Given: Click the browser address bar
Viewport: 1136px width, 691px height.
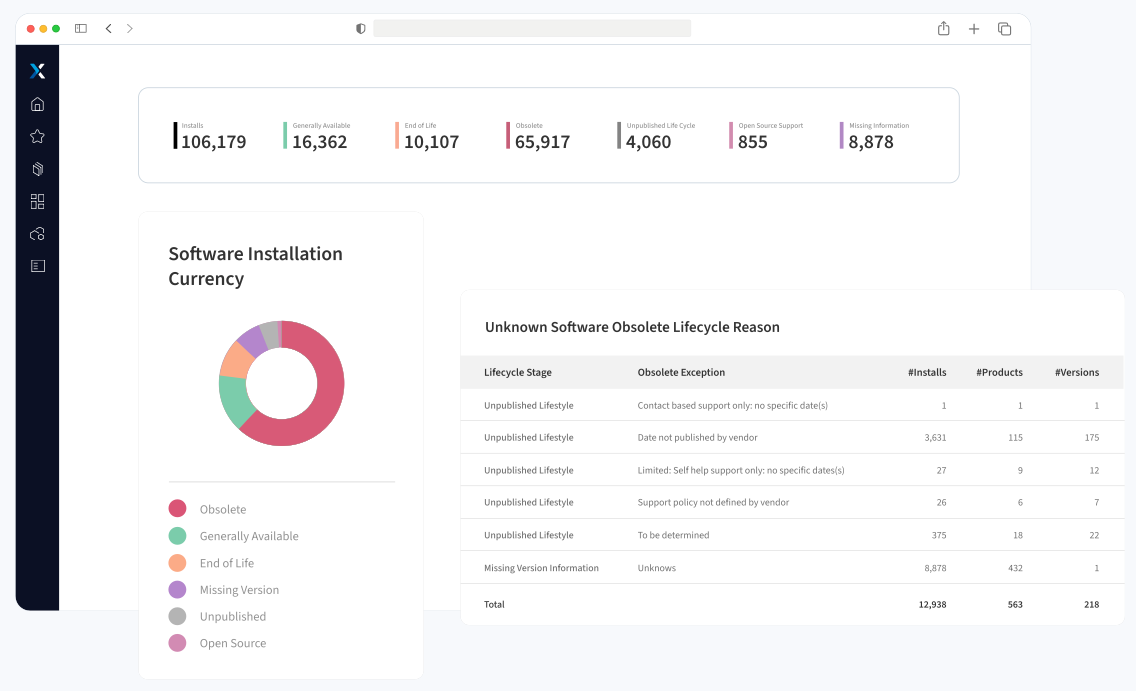Looking at the screenshot, I should click(x=532, y=28).
